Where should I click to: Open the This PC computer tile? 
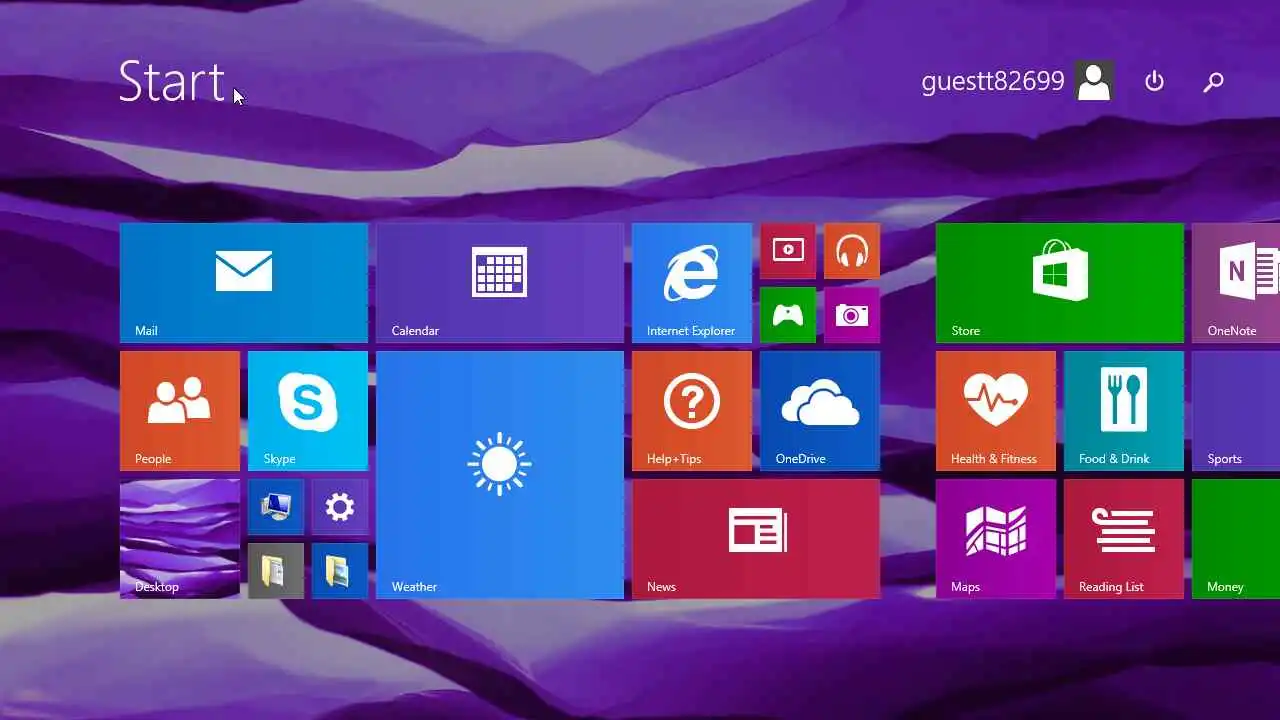(x=276, y=507)
